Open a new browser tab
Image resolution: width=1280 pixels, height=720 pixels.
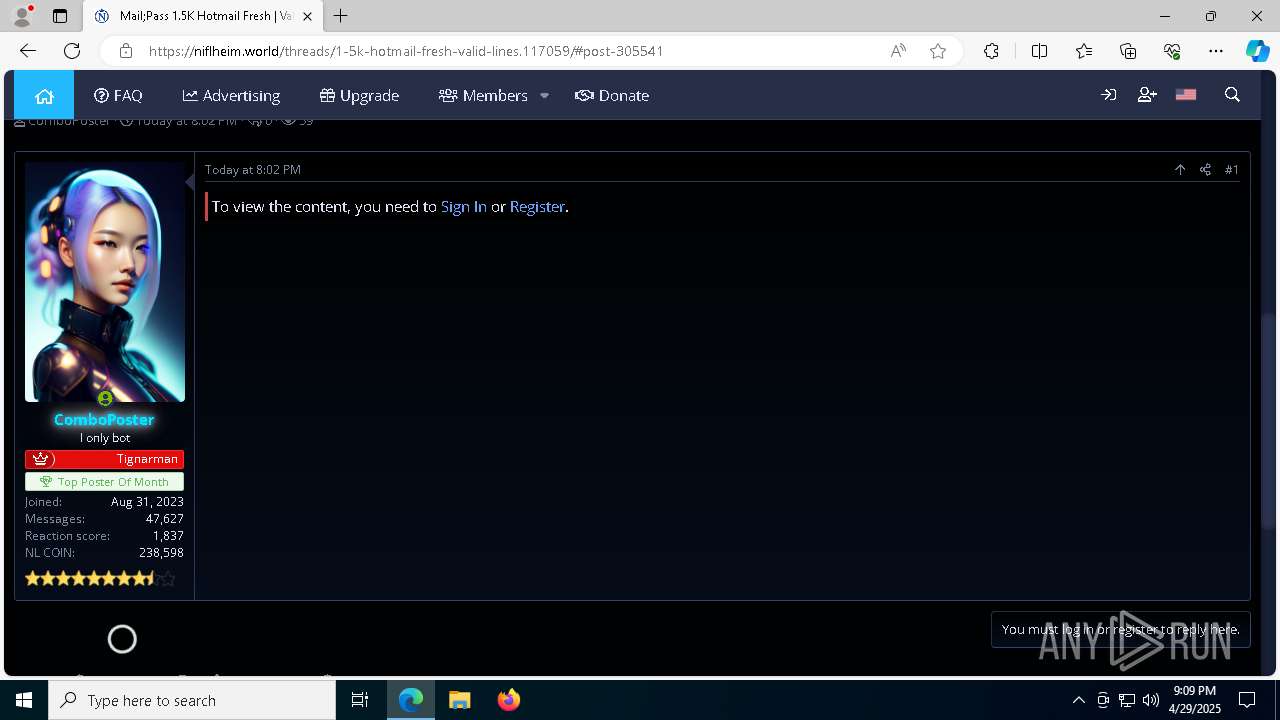coord(341,16)
